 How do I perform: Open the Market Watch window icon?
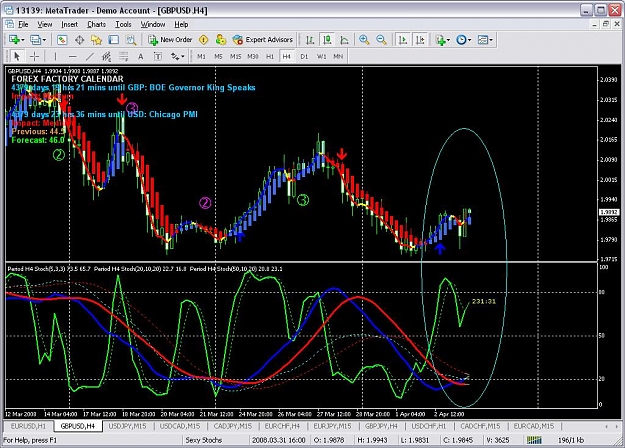click(62, 40)
